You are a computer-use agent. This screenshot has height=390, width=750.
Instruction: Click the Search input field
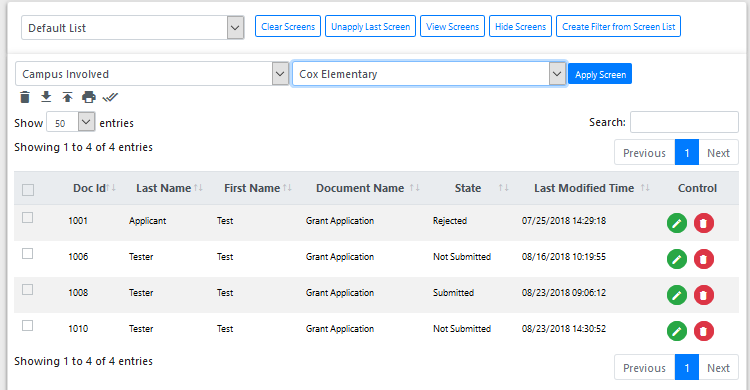[x=684, y=122]
